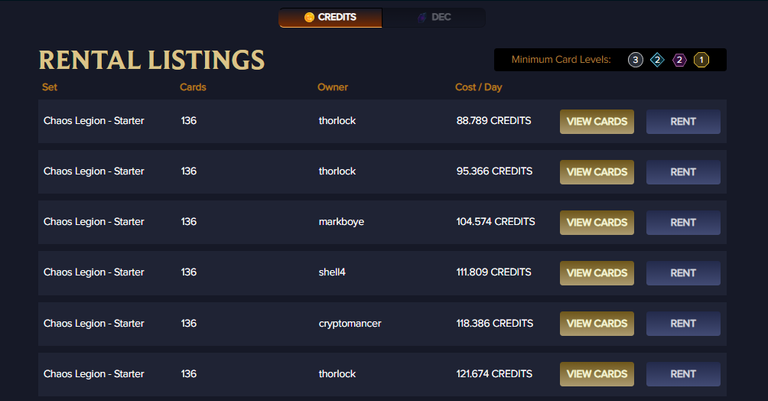Click the '136' card count in markboye's row
The width and height of the screenshot is (768, 401).
189,221
